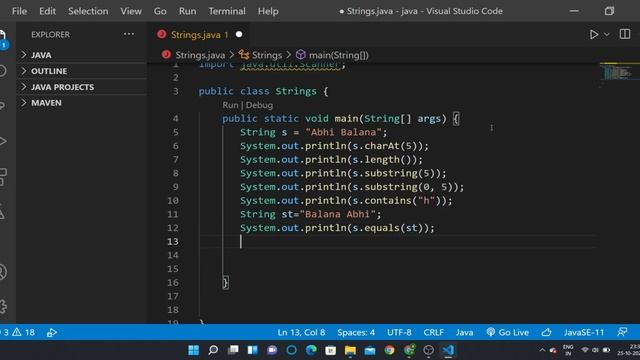Screen dimensions: 640x360
Task: Open the Teams Chat taskbar icon
Action: (272, 350)
